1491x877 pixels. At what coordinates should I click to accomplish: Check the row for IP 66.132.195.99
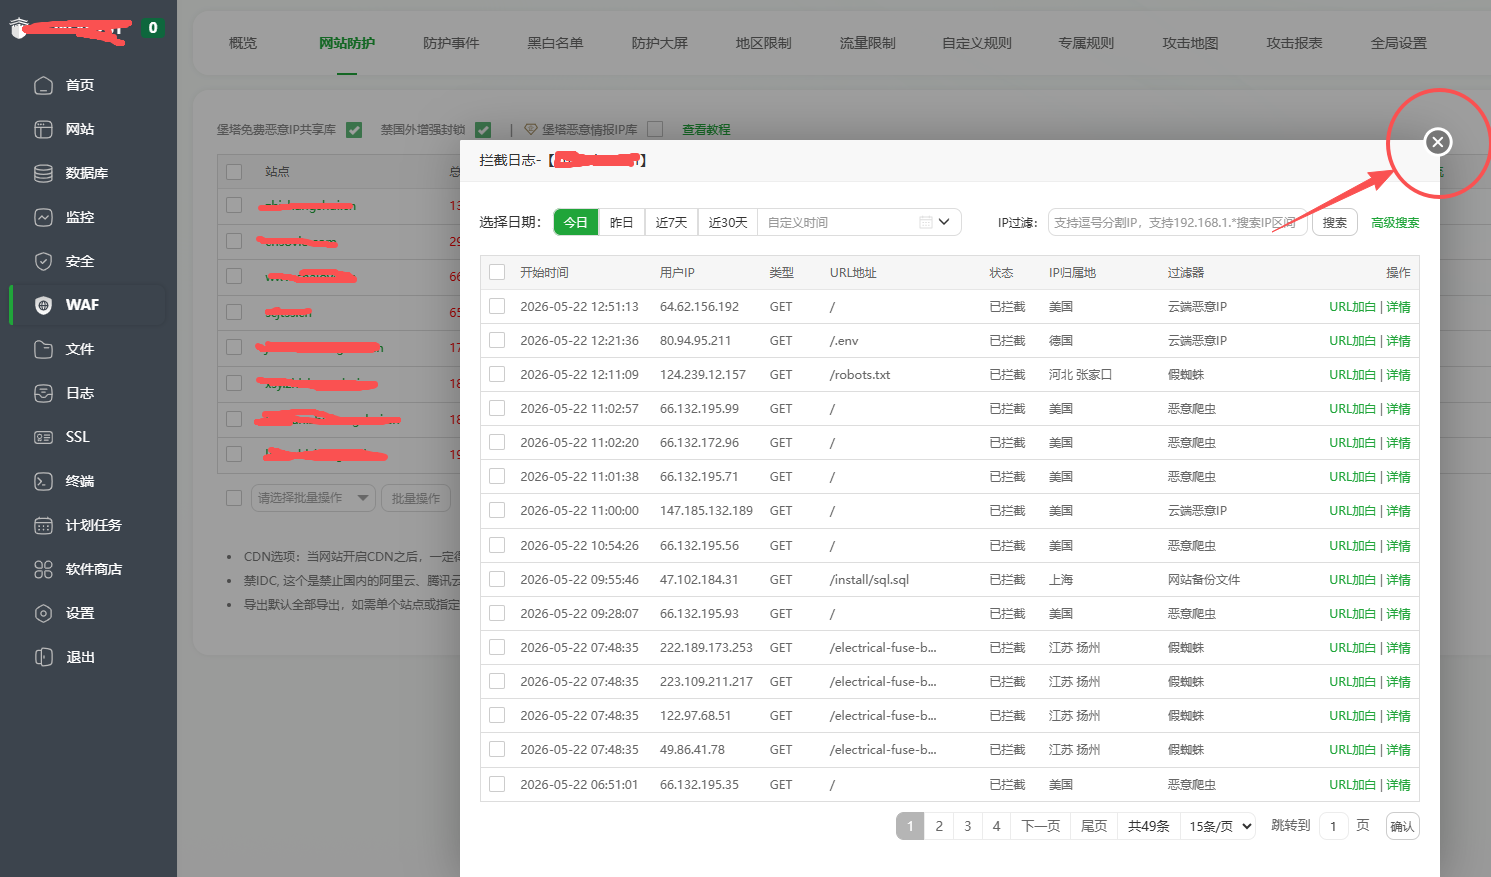coord(497,408)
